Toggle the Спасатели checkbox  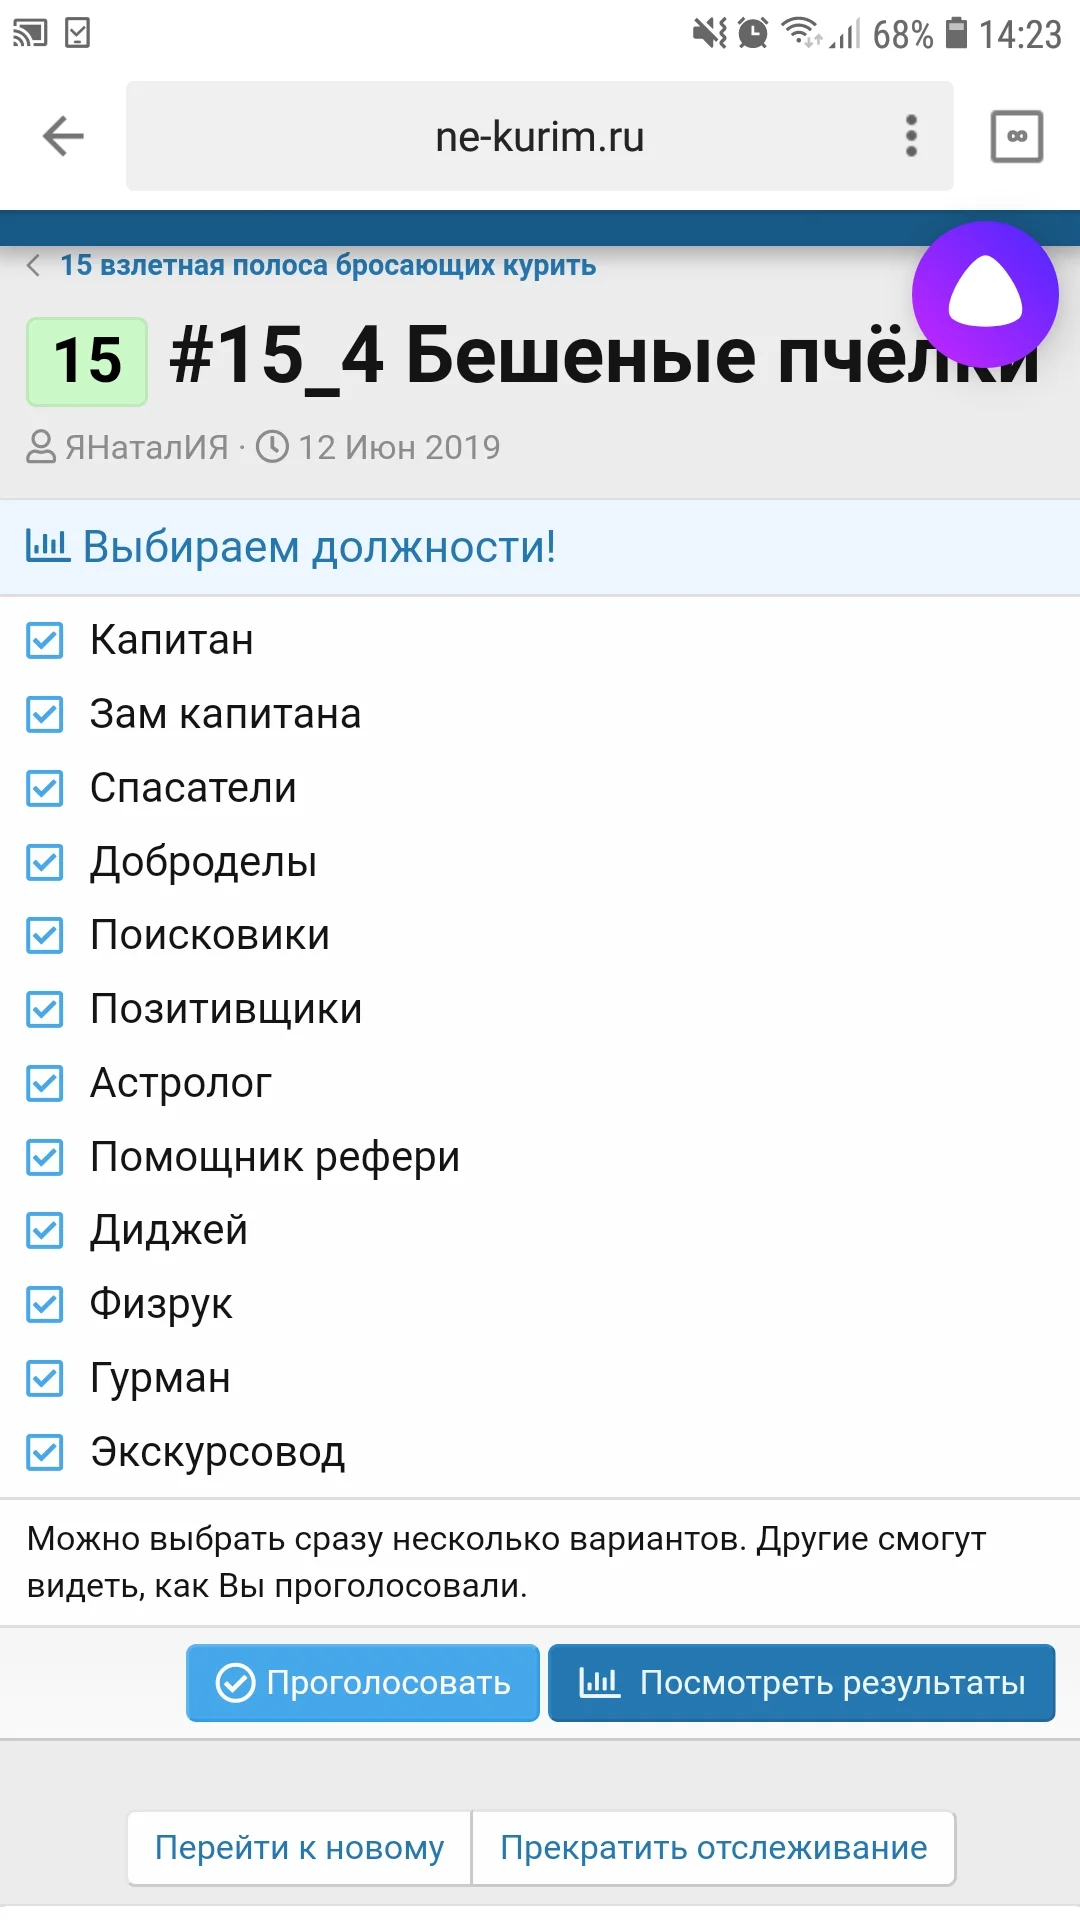coord(45,788)
